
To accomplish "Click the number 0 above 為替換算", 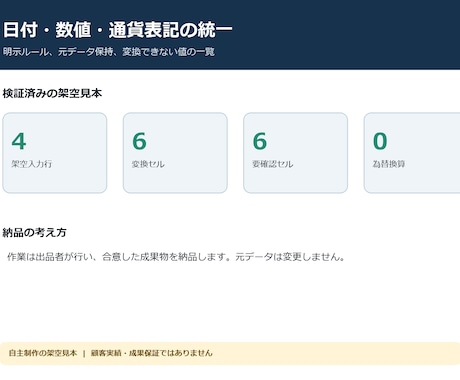I will click(x=380, y=141).
